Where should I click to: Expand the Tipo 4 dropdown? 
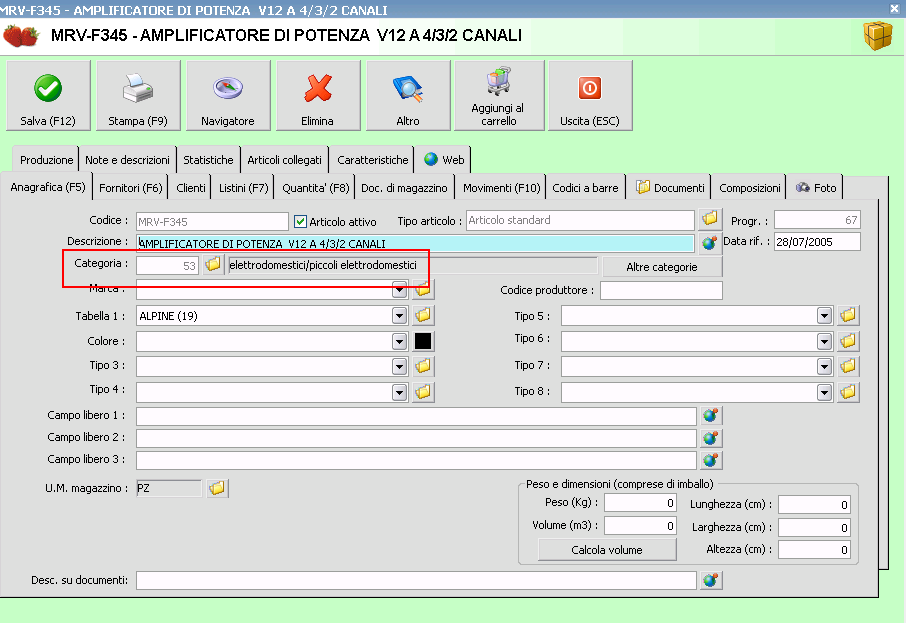pos(399,392)
